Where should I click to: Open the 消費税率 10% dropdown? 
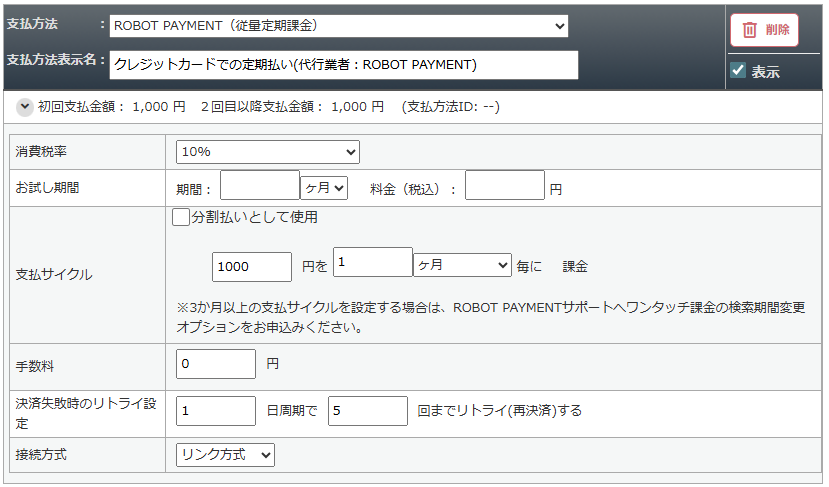[267, 151]
